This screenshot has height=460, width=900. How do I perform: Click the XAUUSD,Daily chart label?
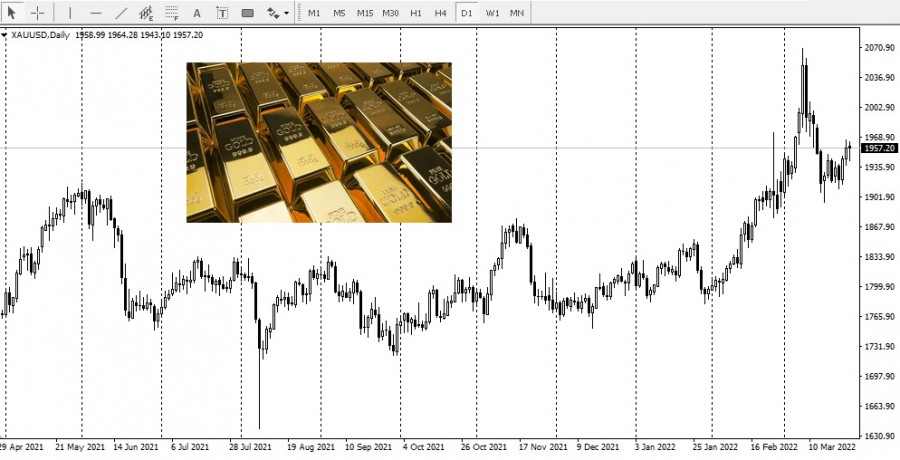tap(40, 35)
